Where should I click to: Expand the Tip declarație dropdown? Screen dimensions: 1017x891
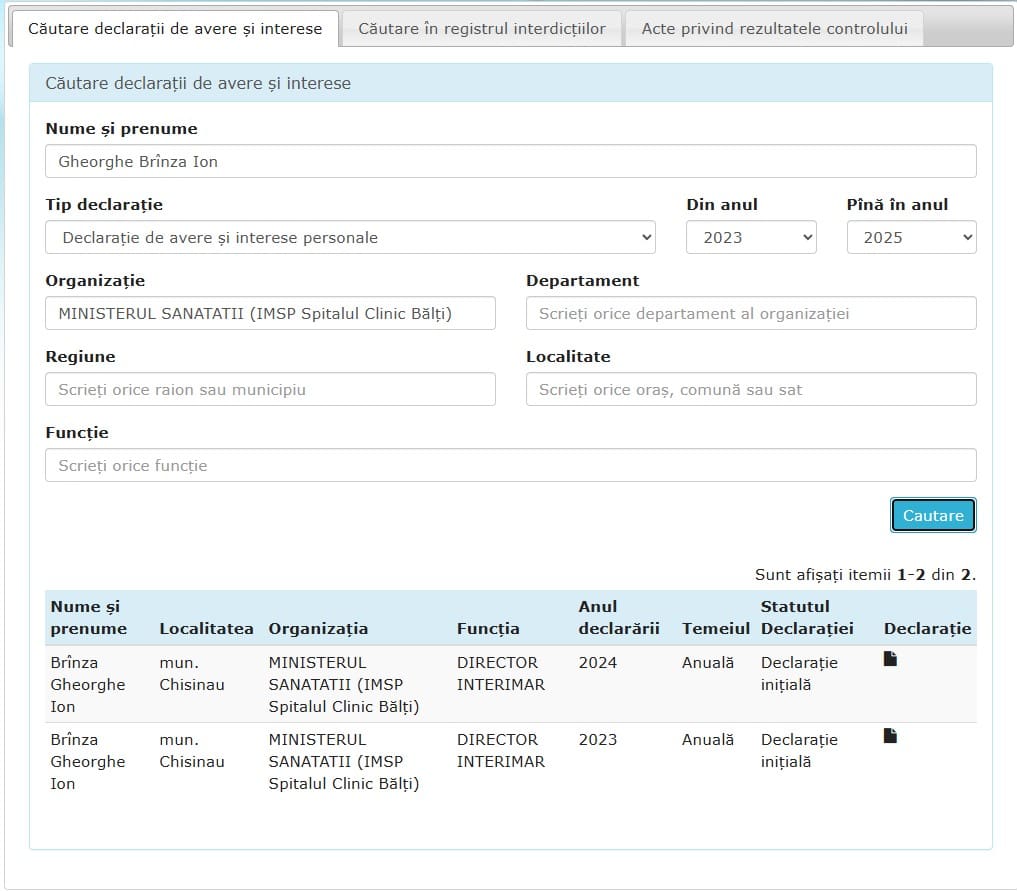coord(350,237)
